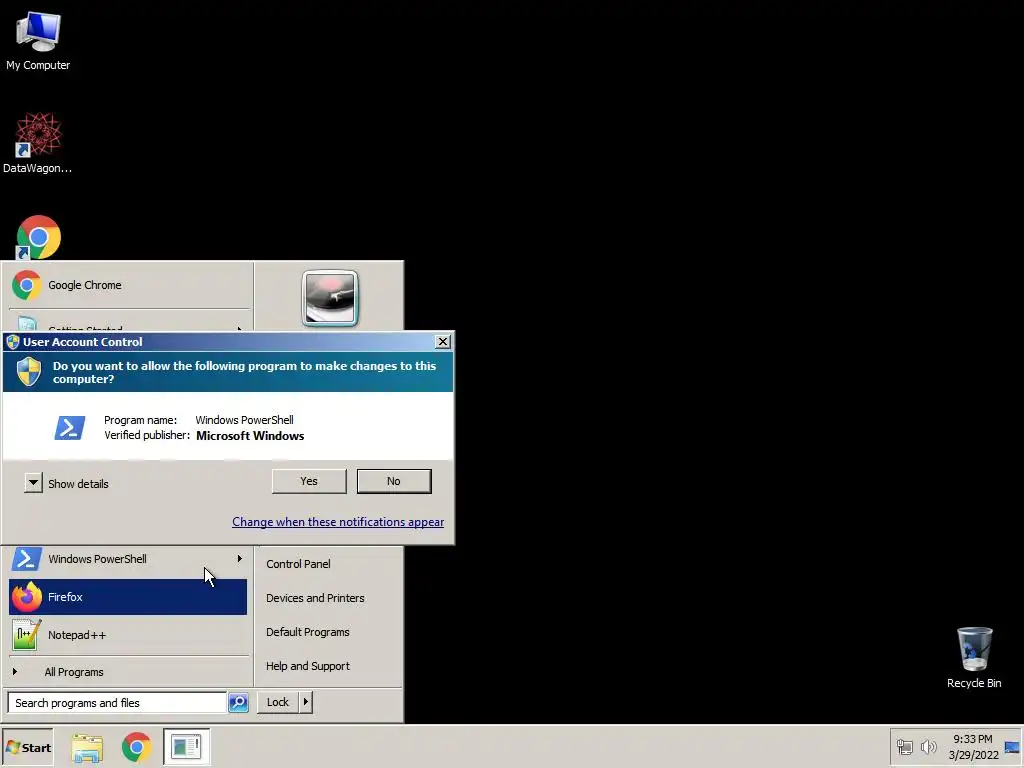1024x768 pixels.
Task: Open the shutdown options arrow beside Lock
Action: (306, 702)
